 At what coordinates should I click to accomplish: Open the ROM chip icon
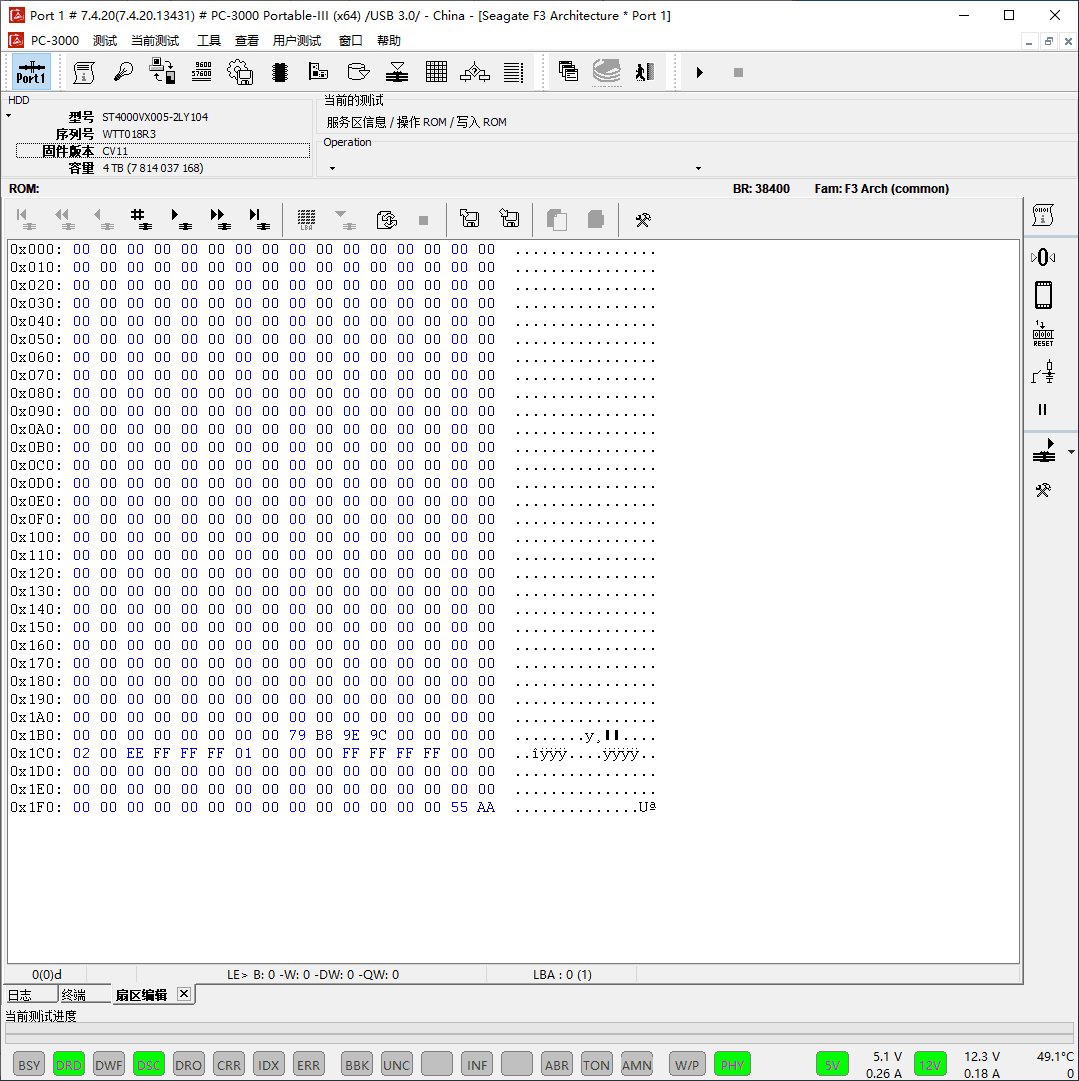pos(279,72)
